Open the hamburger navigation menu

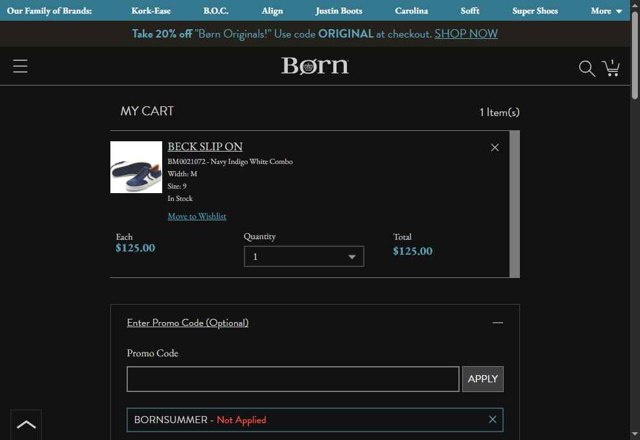20,66
